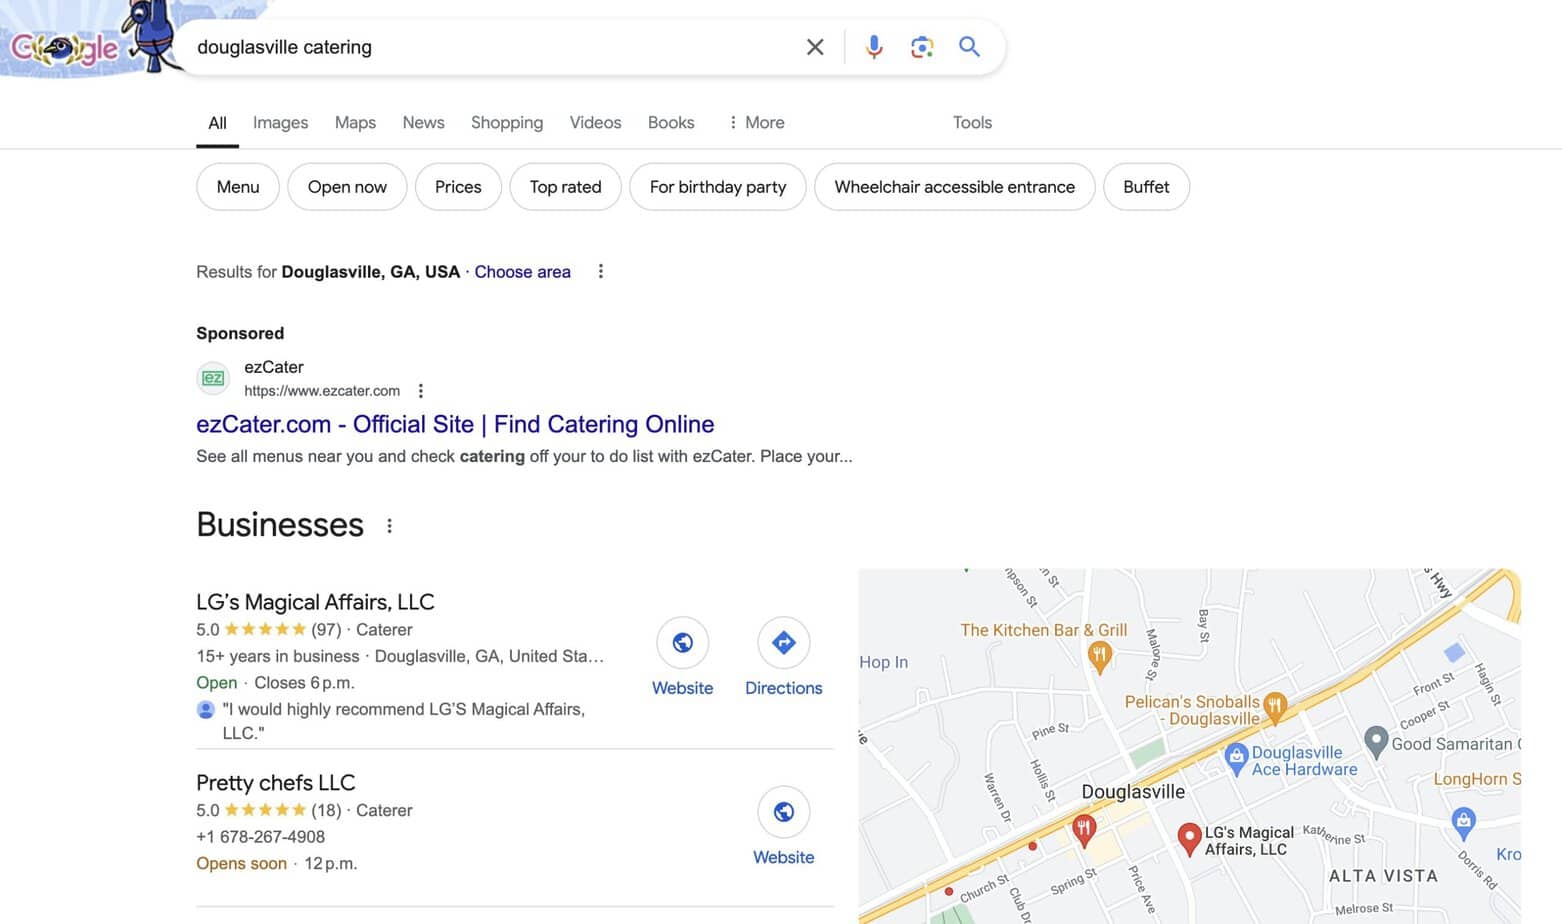
Task: Click The Kitchen Bar & Grill map pin
Action: click(x=1100, y=656)
